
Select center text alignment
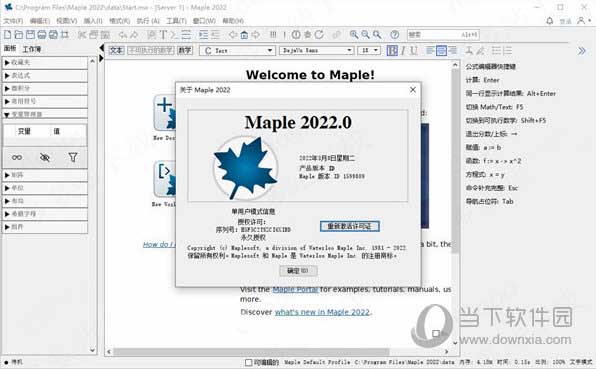(x=441, y=50)
